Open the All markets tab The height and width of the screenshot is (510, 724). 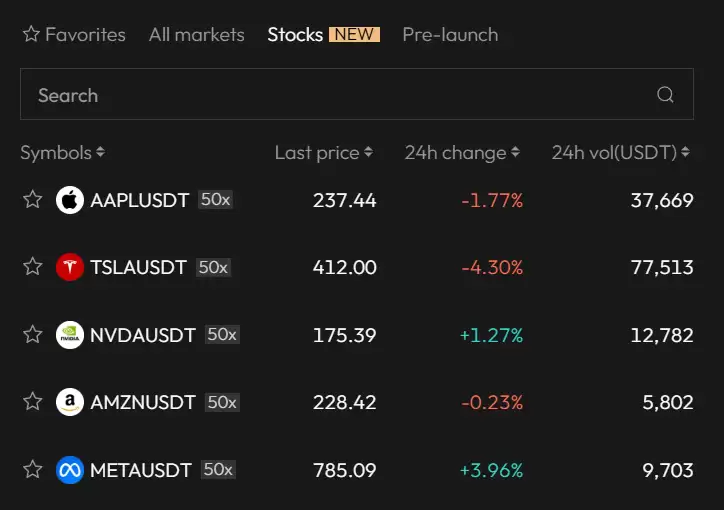197,35
